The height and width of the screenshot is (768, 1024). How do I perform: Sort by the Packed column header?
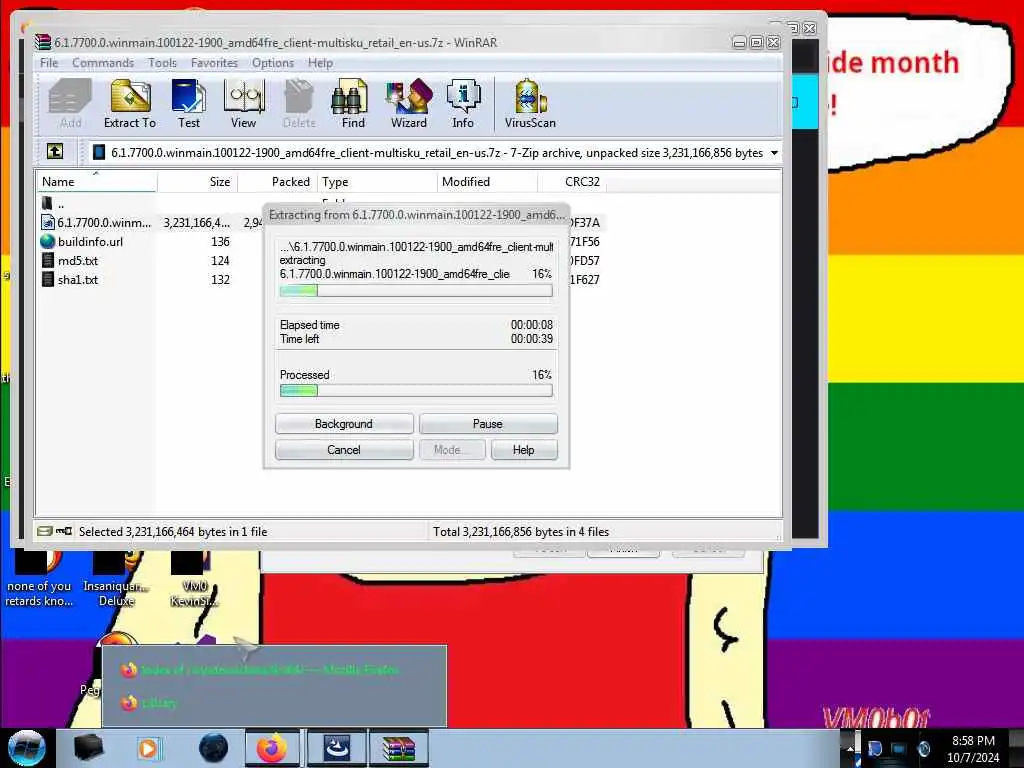coord(278,182)
